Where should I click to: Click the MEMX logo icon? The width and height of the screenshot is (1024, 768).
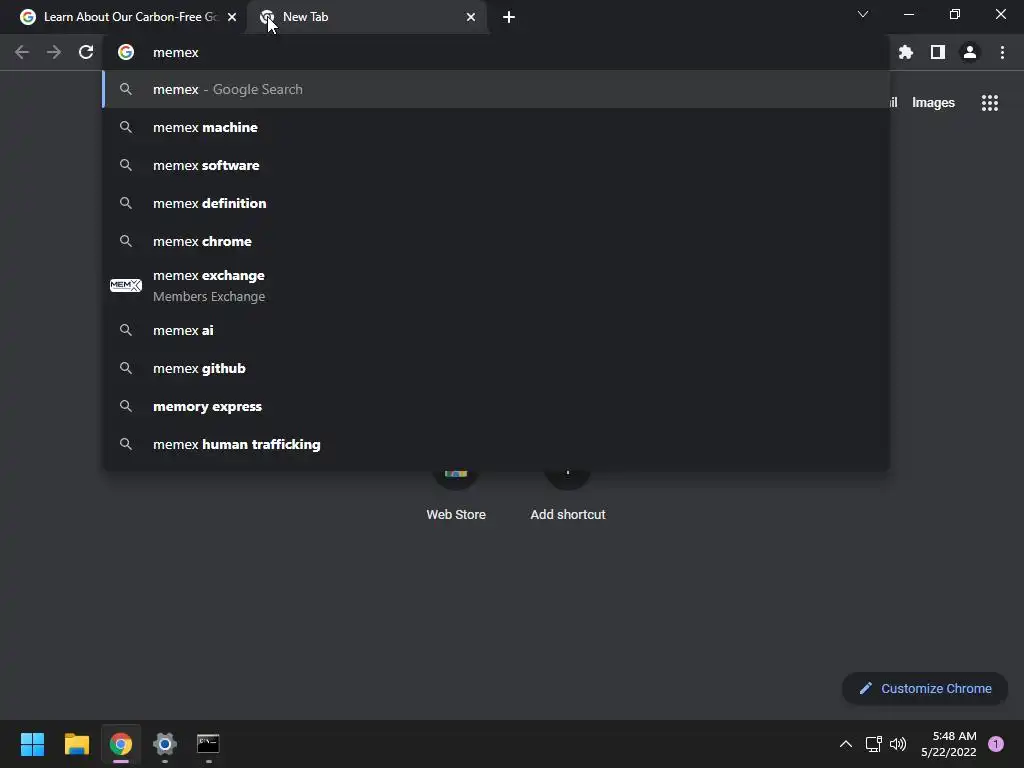point(126,285)
